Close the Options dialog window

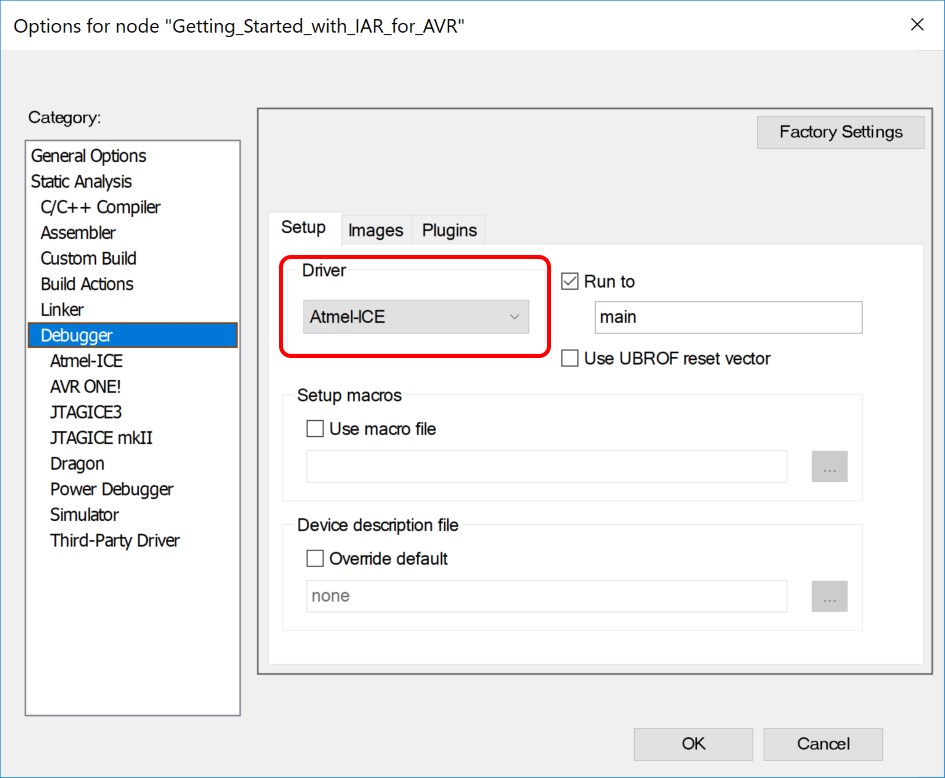[916, 25]
